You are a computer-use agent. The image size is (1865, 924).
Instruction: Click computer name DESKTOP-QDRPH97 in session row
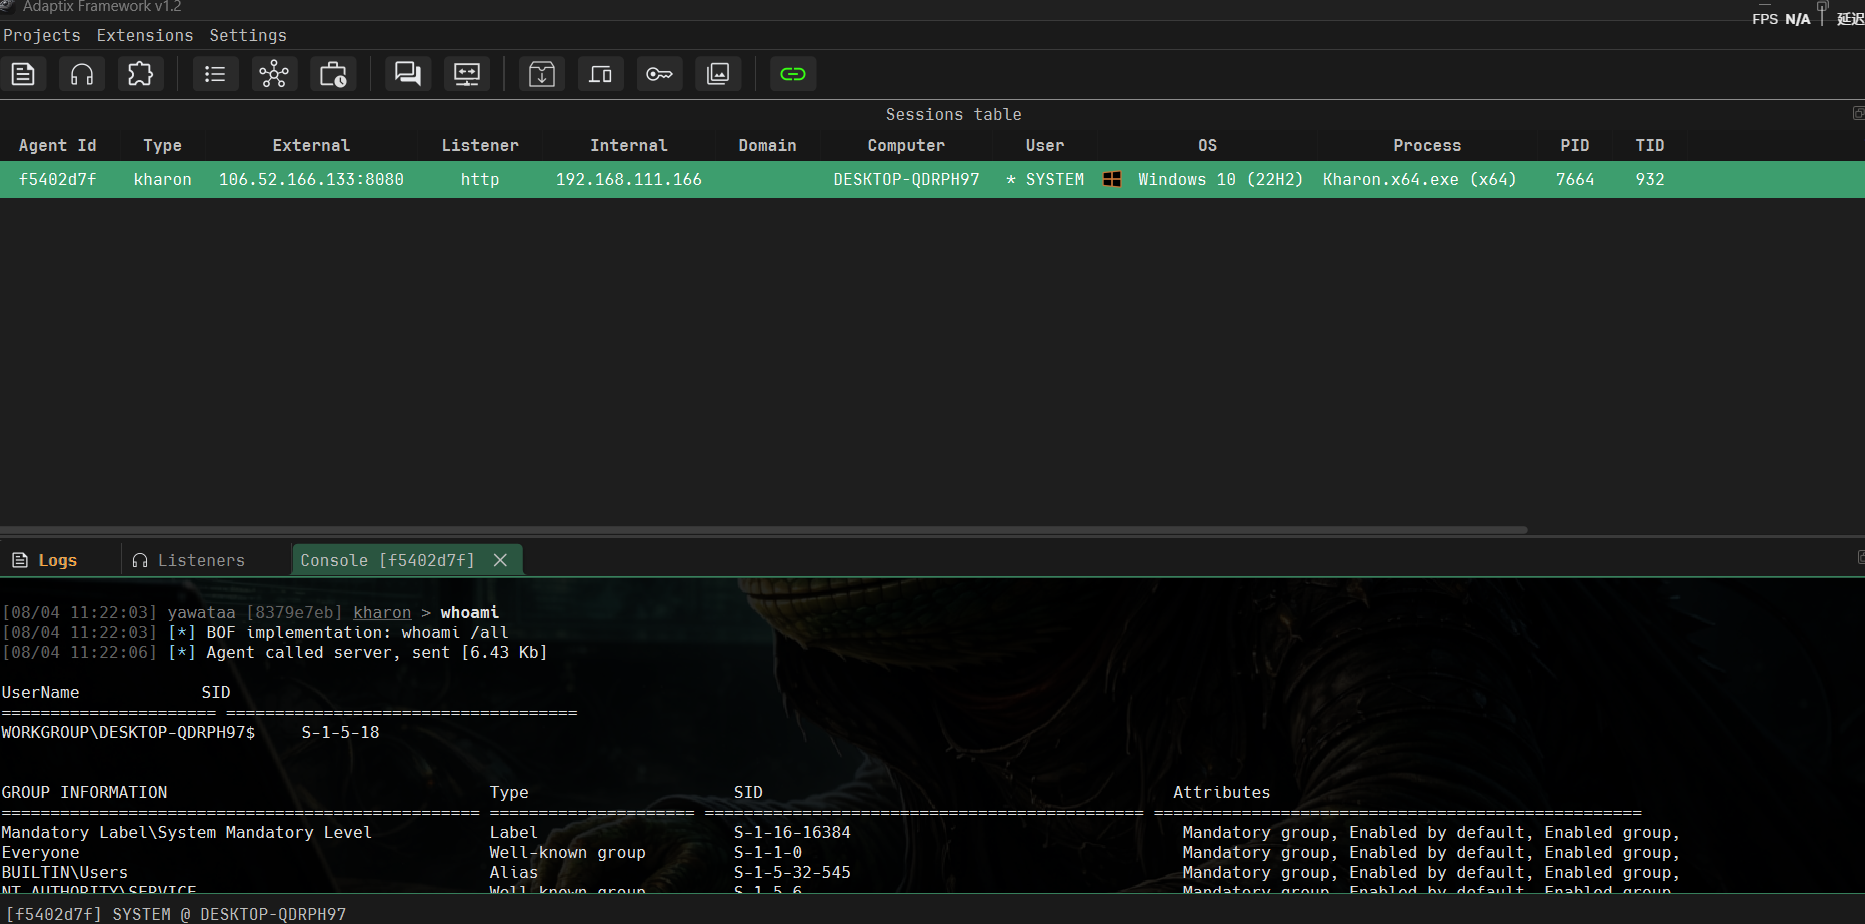(906, 180)
